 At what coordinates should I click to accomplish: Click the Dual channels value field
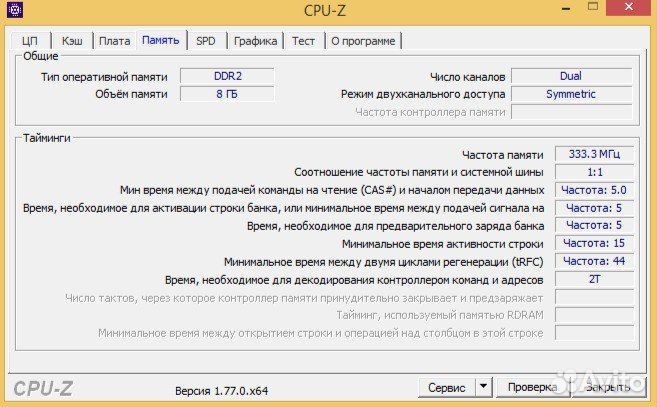tap(571, 76)
